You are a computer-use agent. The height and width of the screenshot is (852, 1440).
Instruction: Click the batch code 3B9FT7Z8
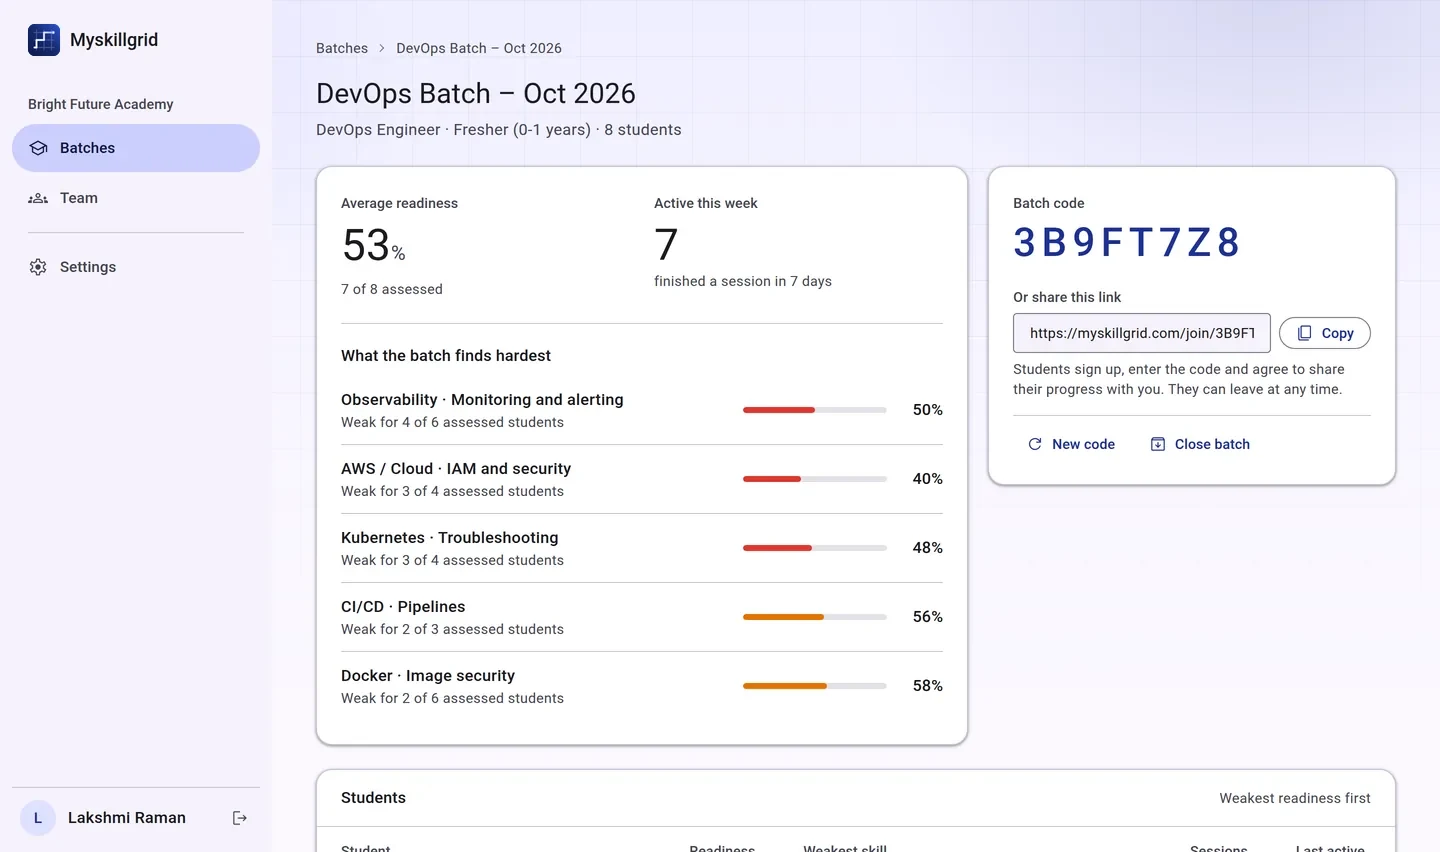pos(1127,243)
